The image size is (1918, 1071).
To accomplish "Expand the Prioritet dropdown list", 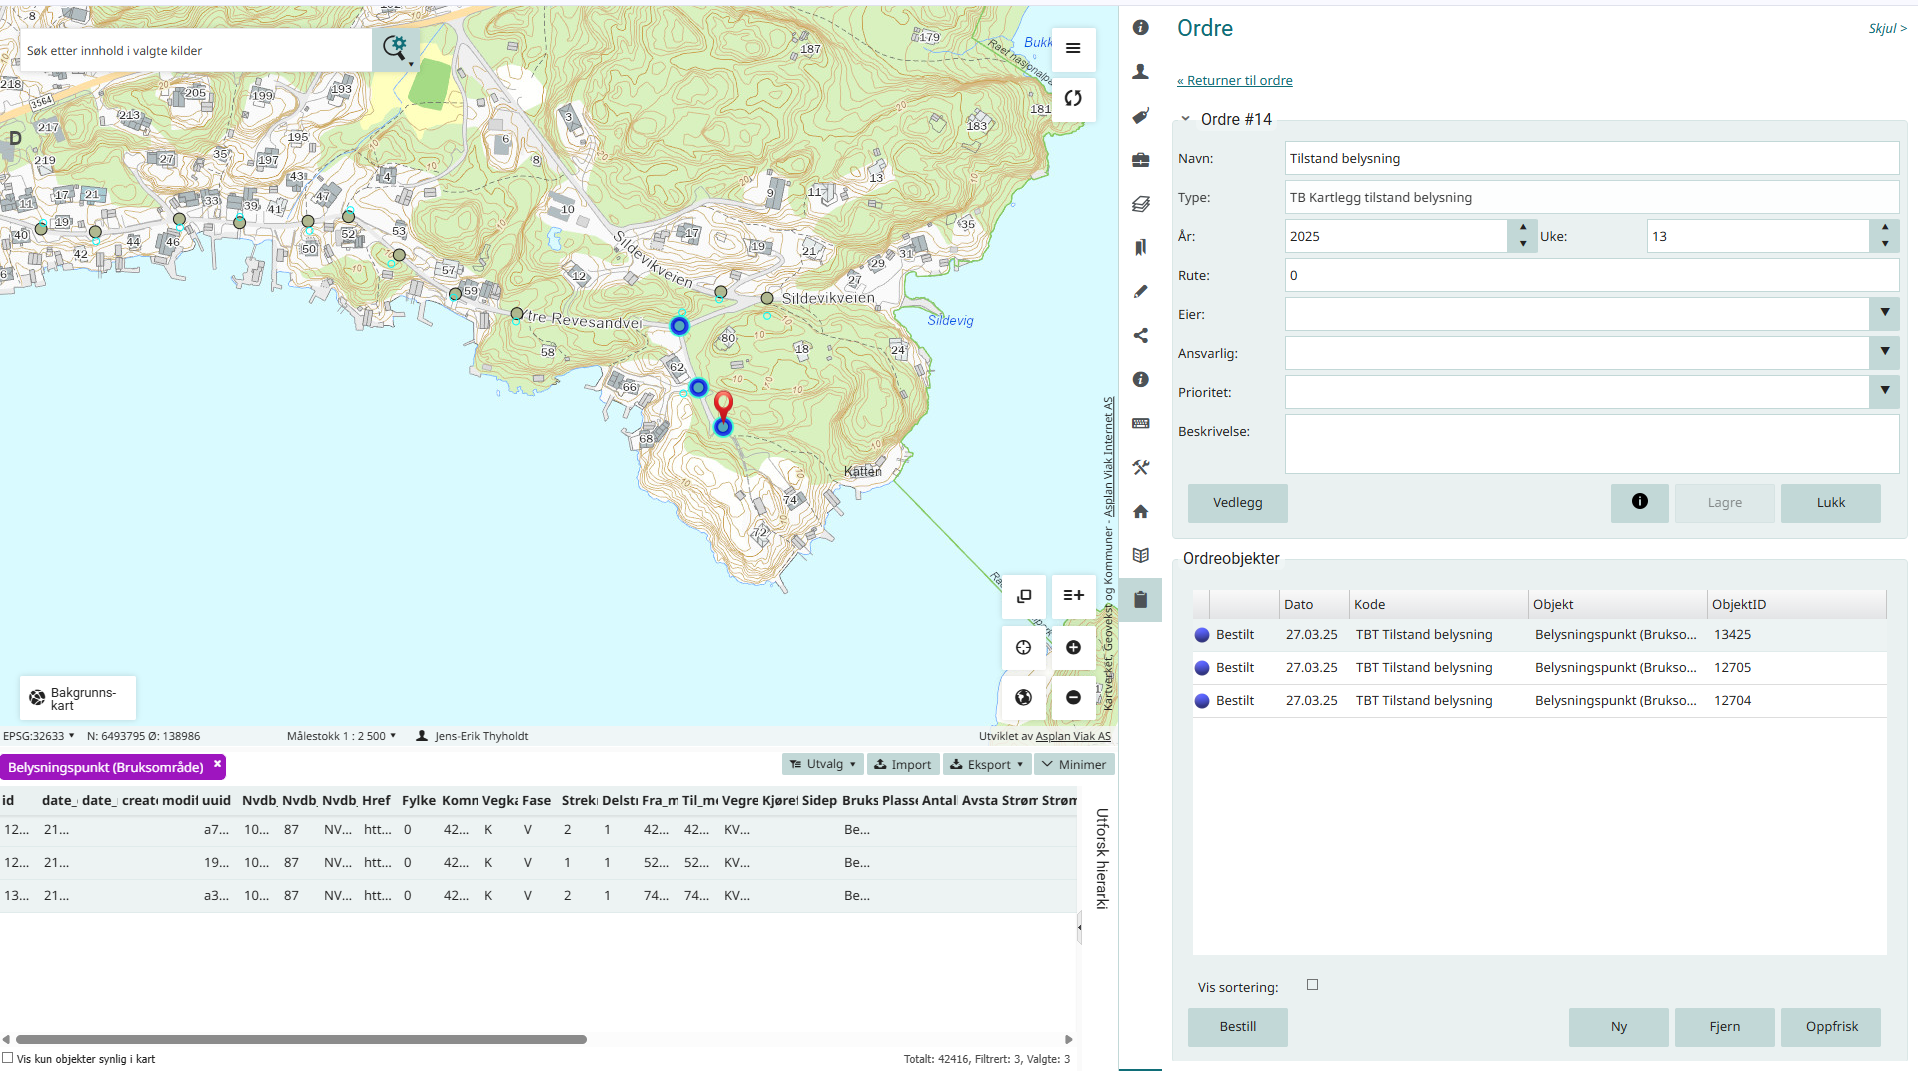I will point(1884,392).
